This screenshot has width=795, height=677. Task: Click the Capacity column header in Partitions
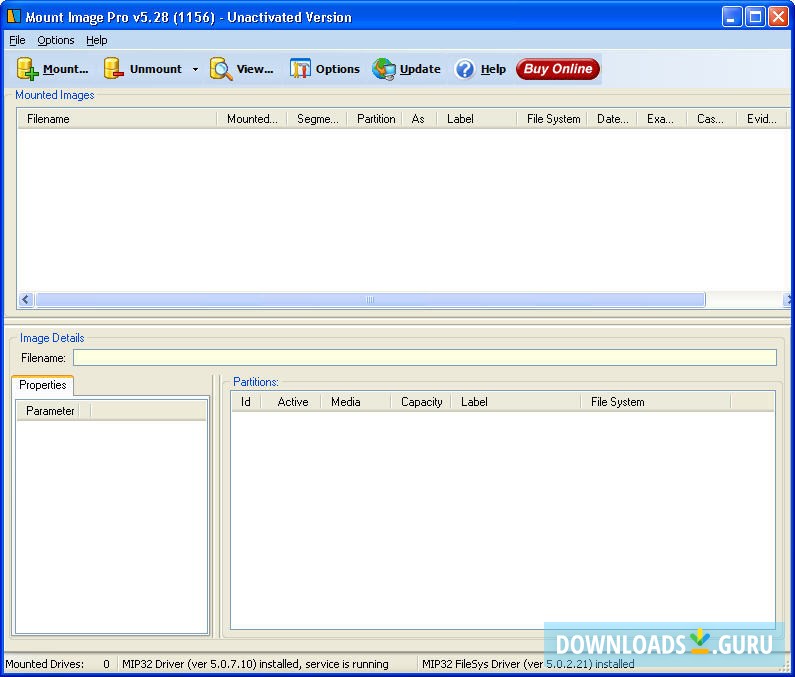tap(421, 402)
